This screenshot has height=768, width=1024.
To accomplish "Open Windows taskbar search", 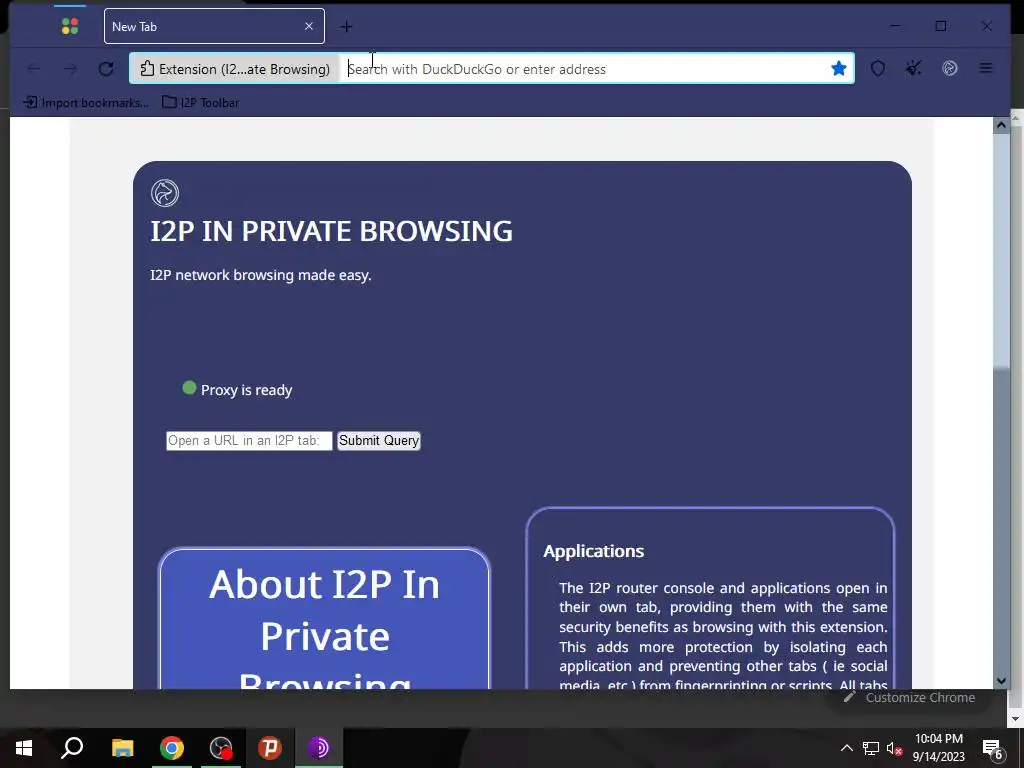I will point(72,748).
